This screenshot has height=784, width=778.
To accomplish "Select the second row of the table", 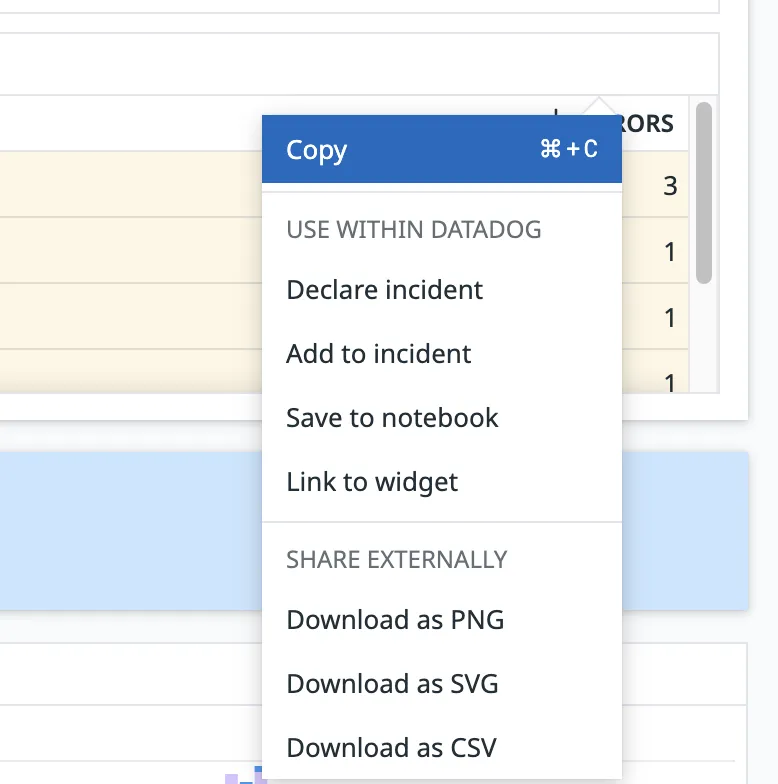I will (130, 251).
